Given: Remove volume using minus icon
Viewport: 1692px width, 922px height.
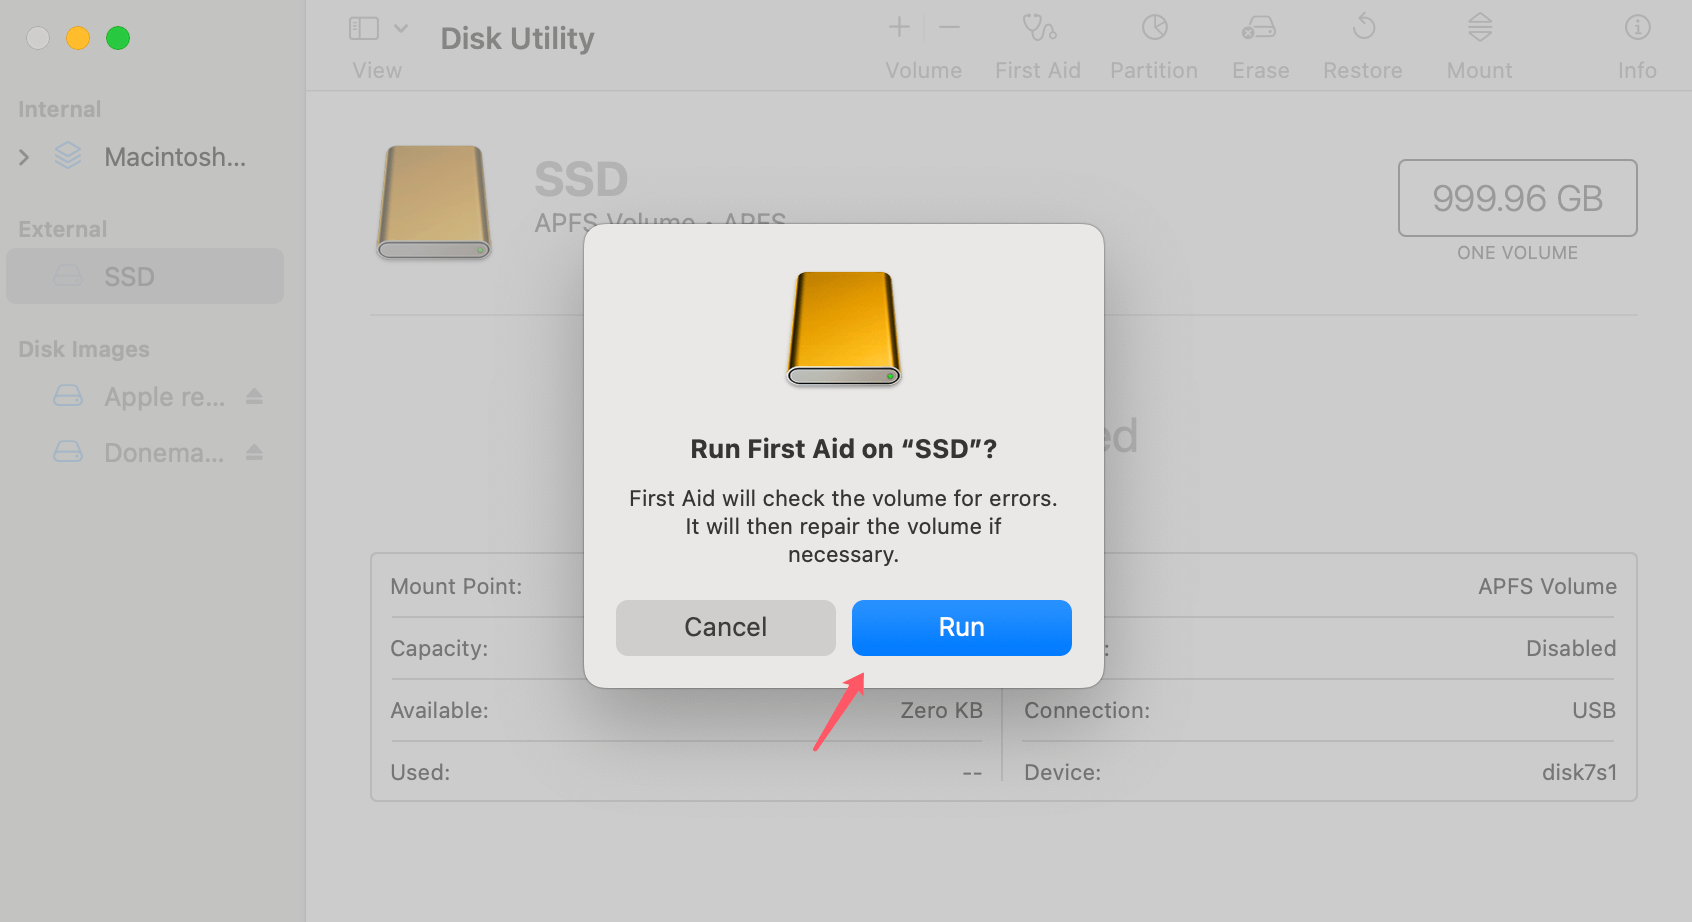Looking at the screenshot, I should click(x=950, y=28).
